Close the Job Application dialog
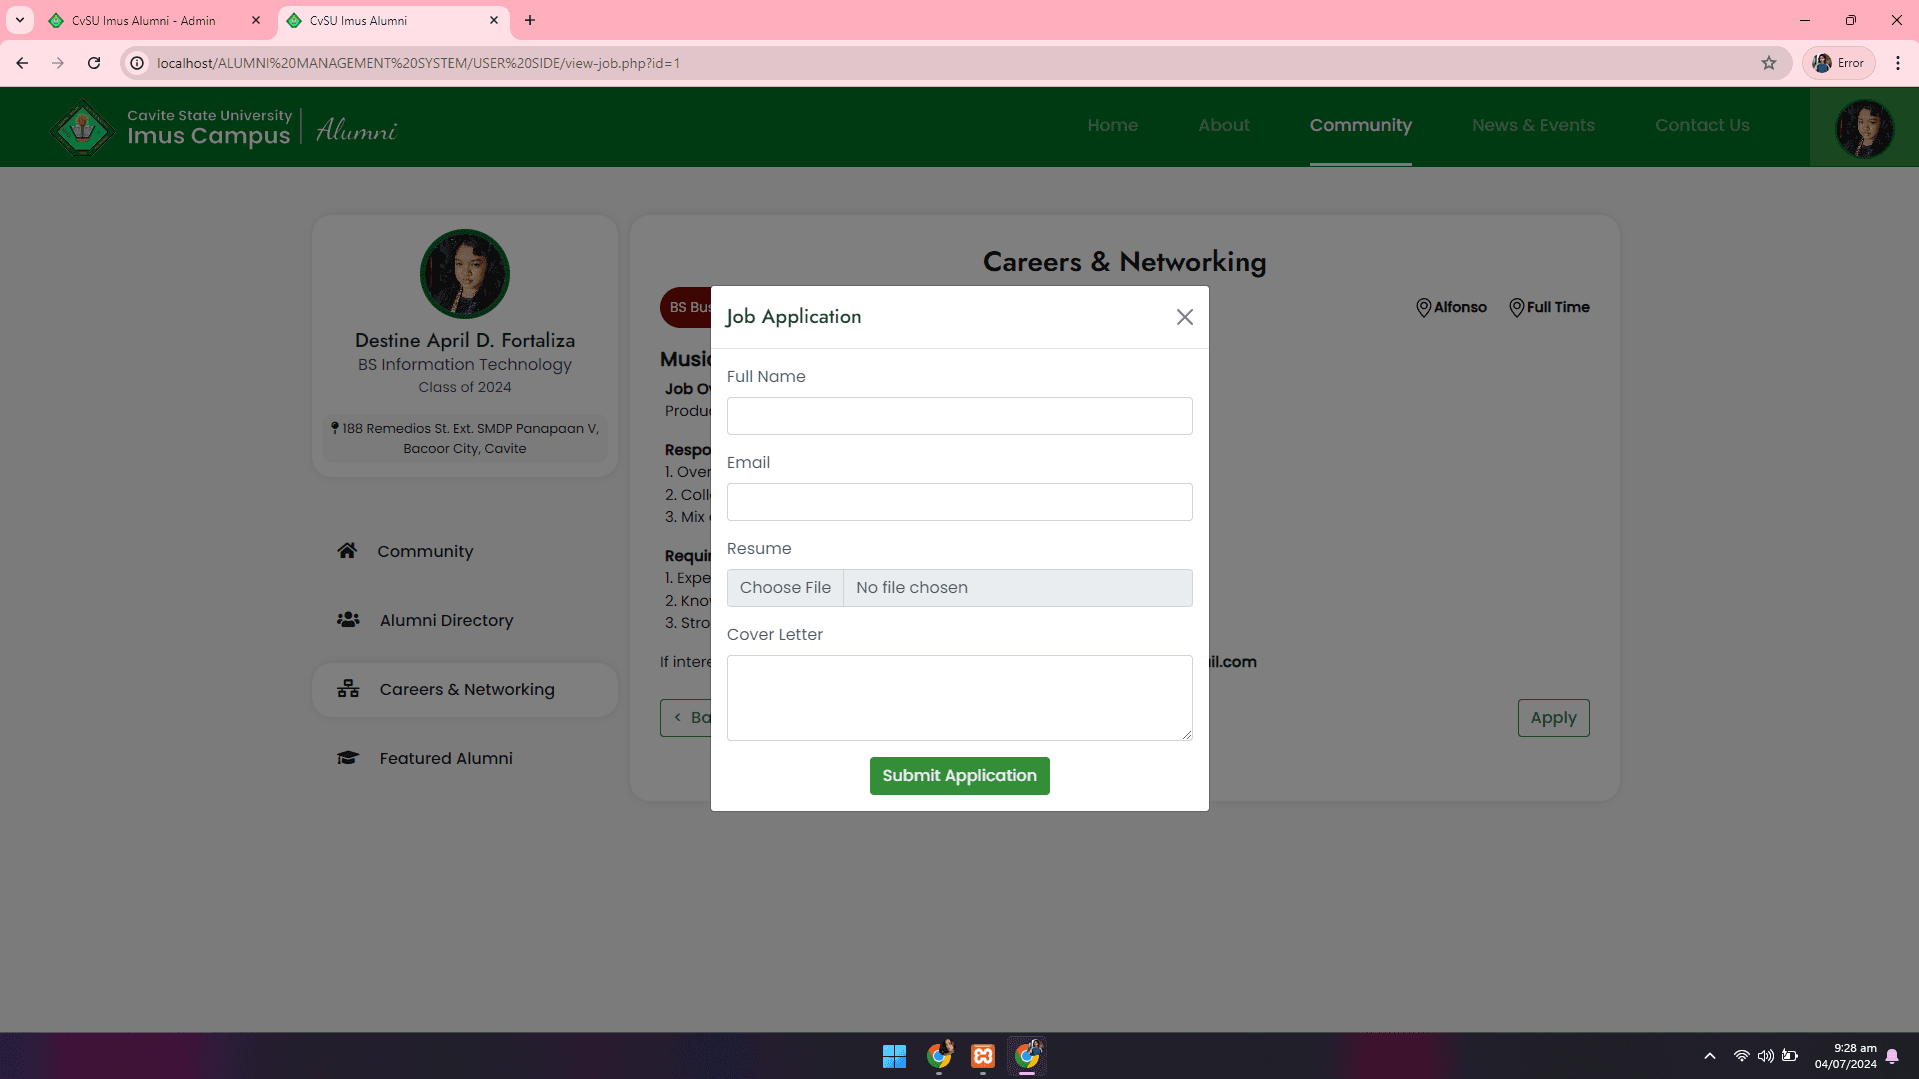The width and height of the screenshot is (1919, 1079). [x=1184, y=317]
